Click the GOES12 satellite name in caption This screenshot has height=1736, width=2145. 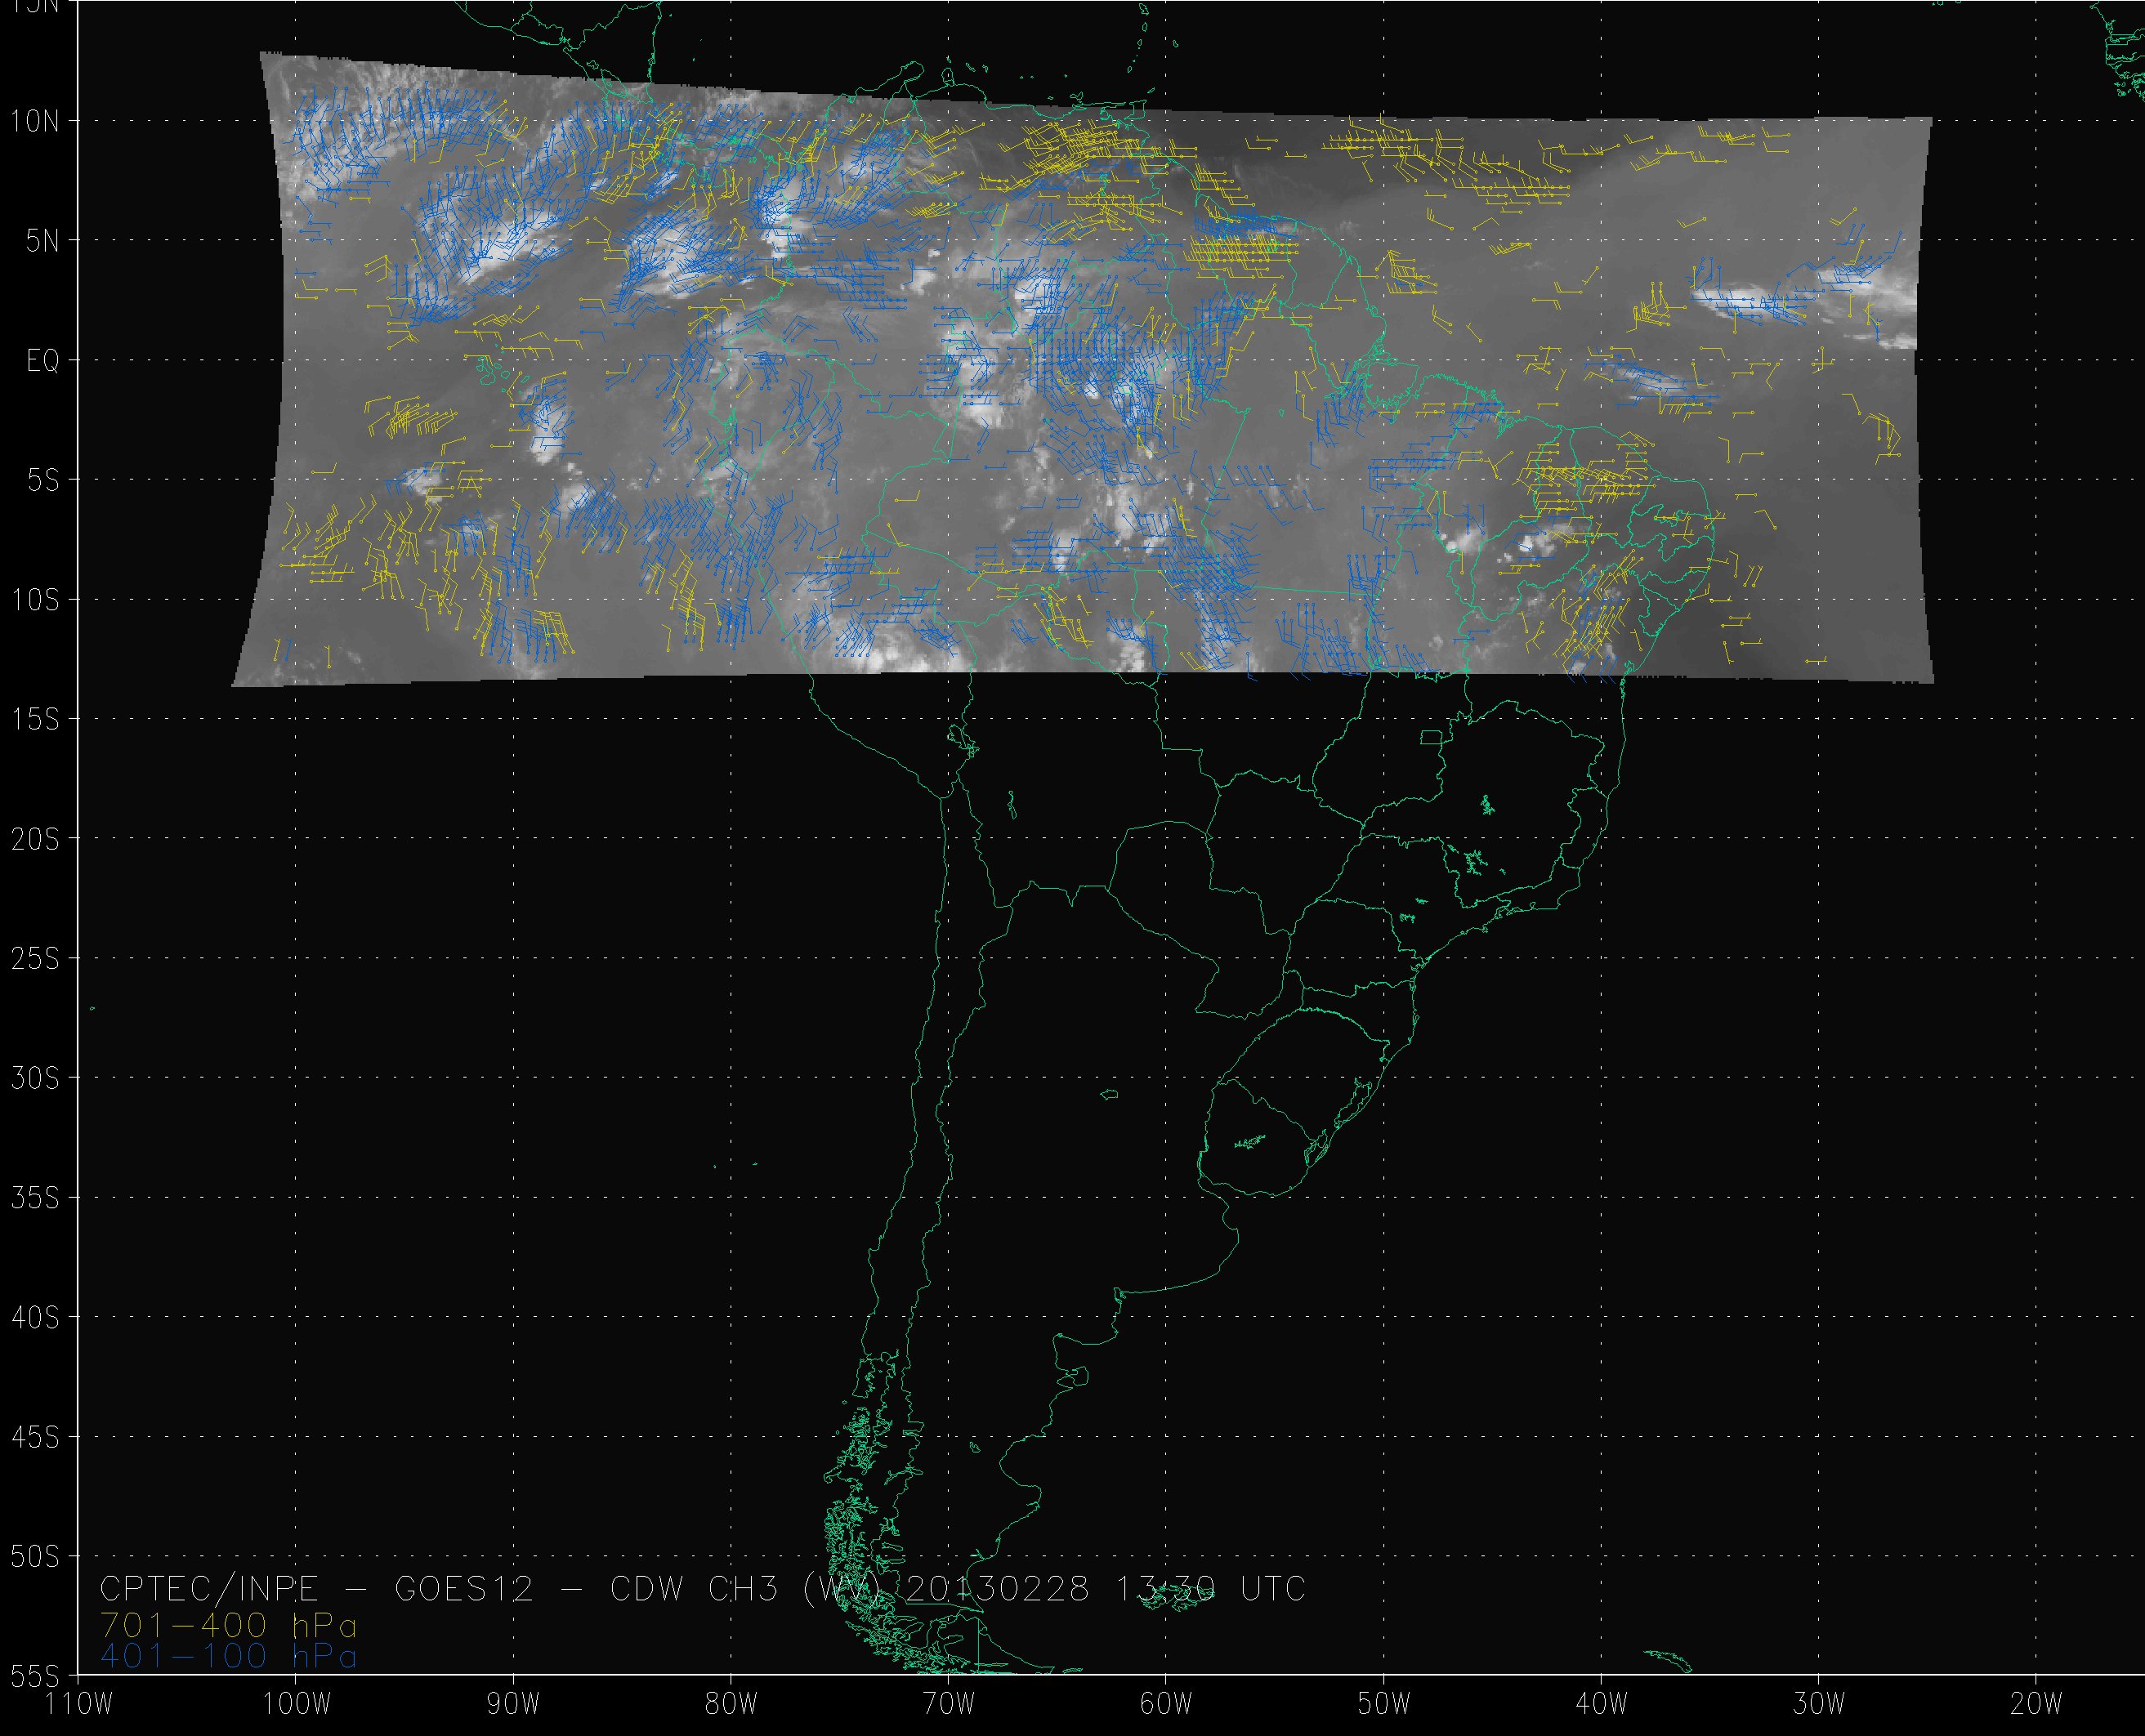click(464, 1589)
